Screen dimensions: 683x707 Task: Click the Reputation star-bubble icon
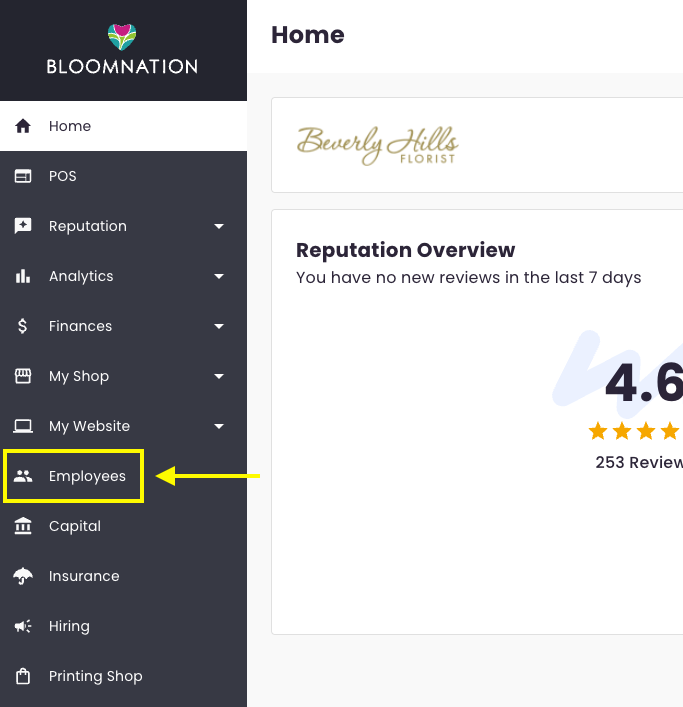23,226
